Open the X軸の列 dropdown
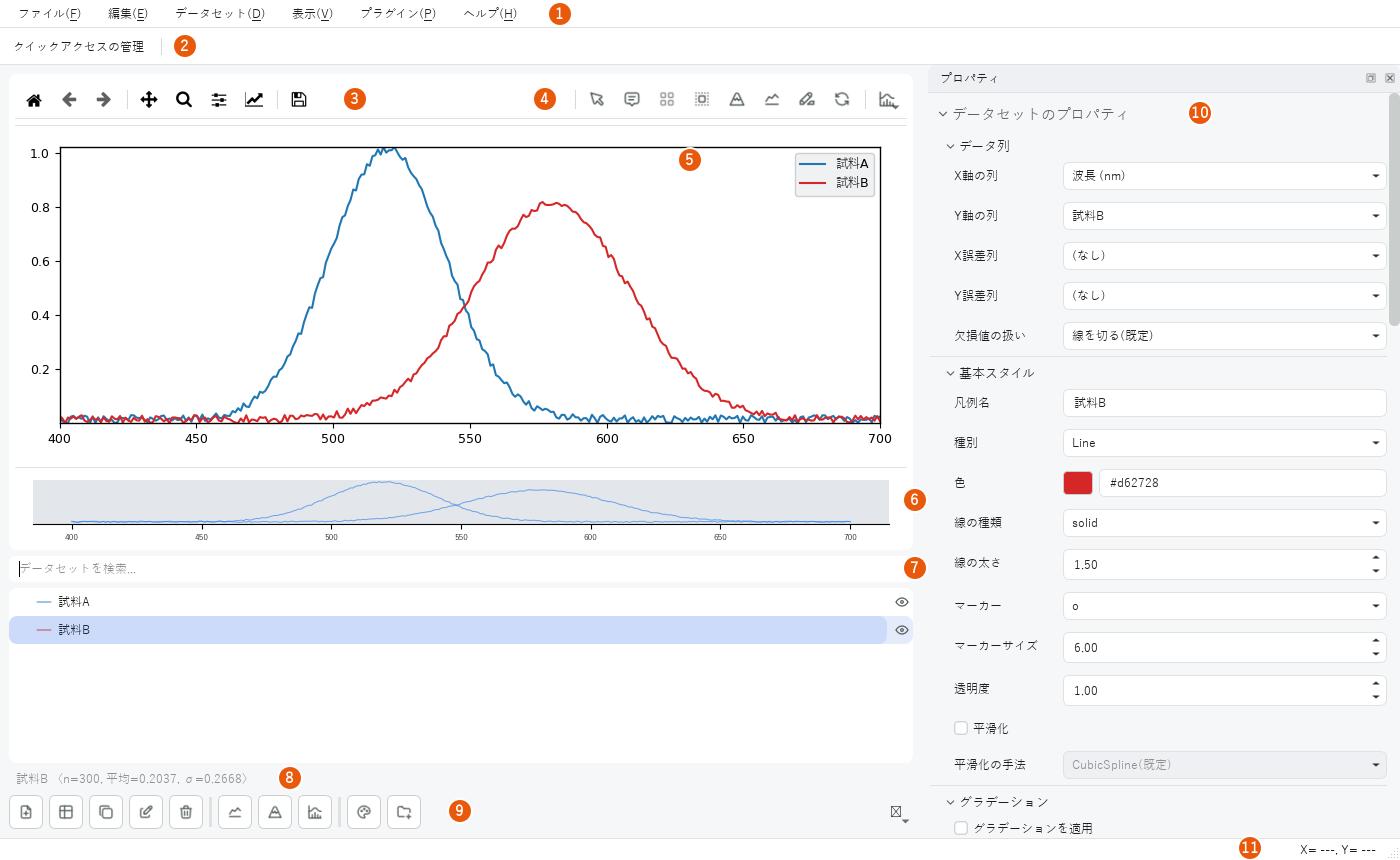The height and width of the screenshot is (860, 1400). (x=1224, y=176)
